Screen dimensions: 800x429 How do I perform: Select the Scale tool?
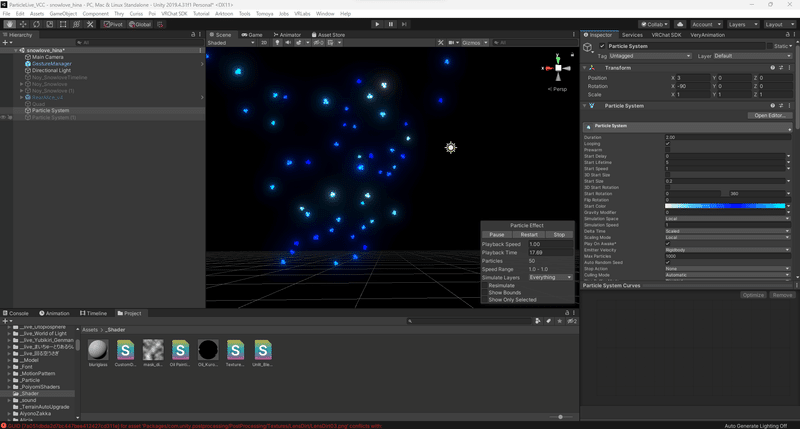tap(49, 24)
